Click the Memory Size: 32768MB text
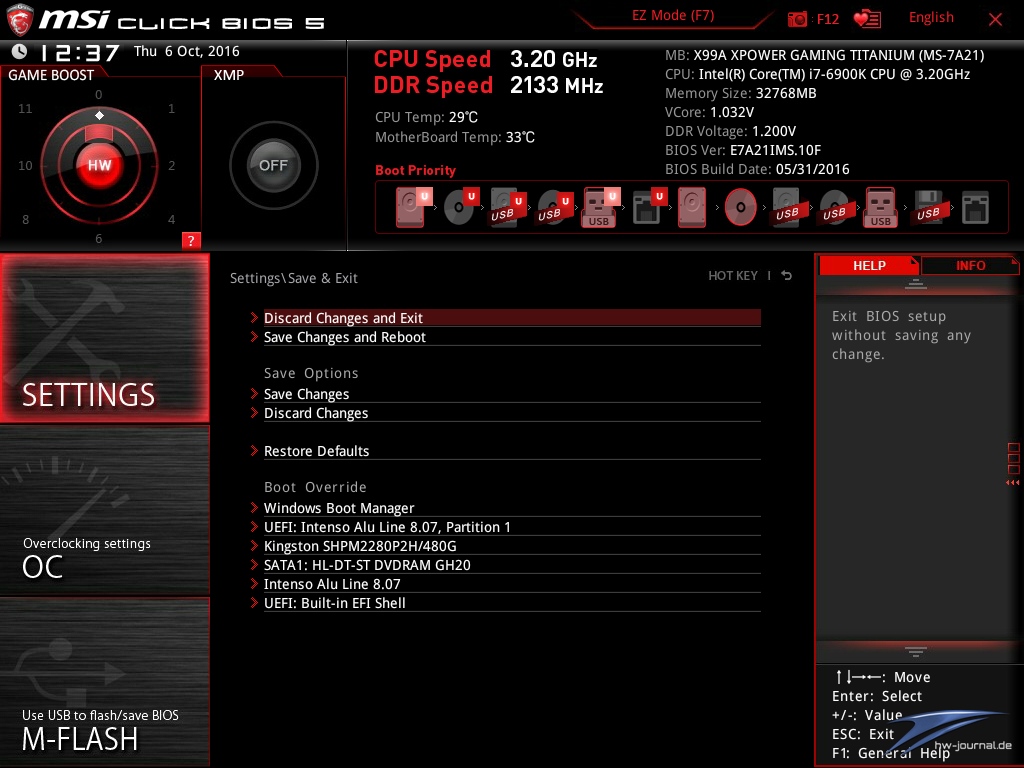Viewport: 1024px width, 768px height. coord(741,93)
